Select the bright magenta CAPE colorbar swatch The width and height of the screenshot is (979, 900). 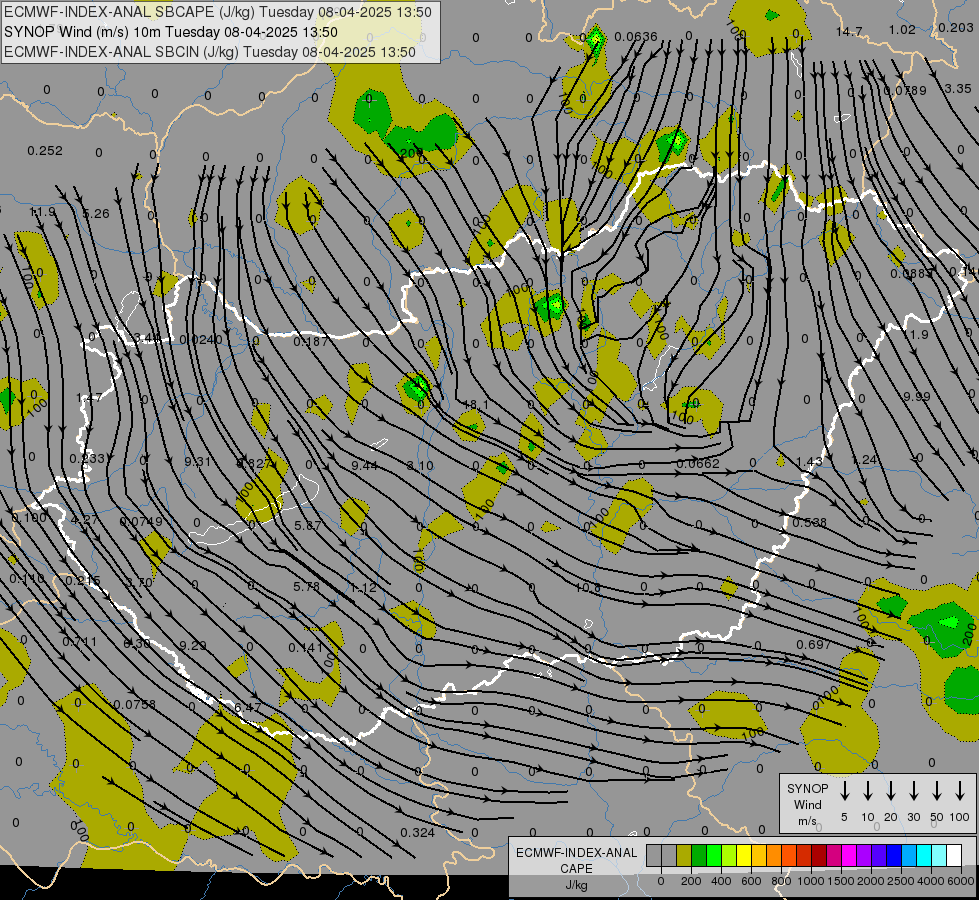(849, 856)
